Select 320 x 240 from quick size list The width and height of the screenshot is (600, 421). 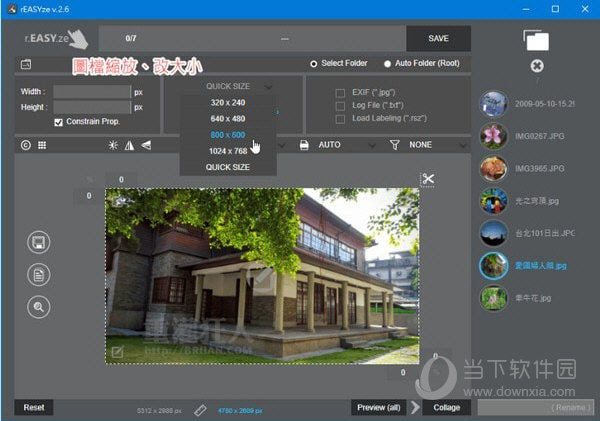pyautogui.click(x=228, y=103)
